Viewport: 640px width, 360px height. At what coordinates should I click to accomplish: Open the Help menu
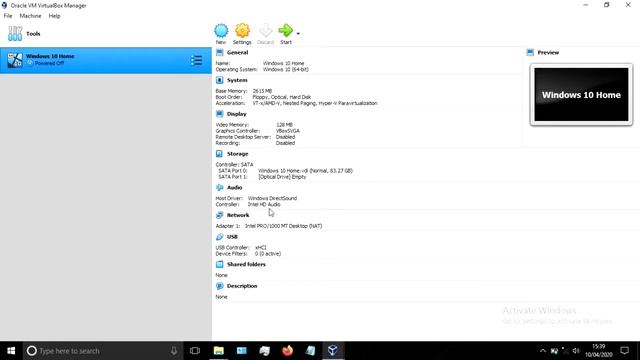click(54, 16)
